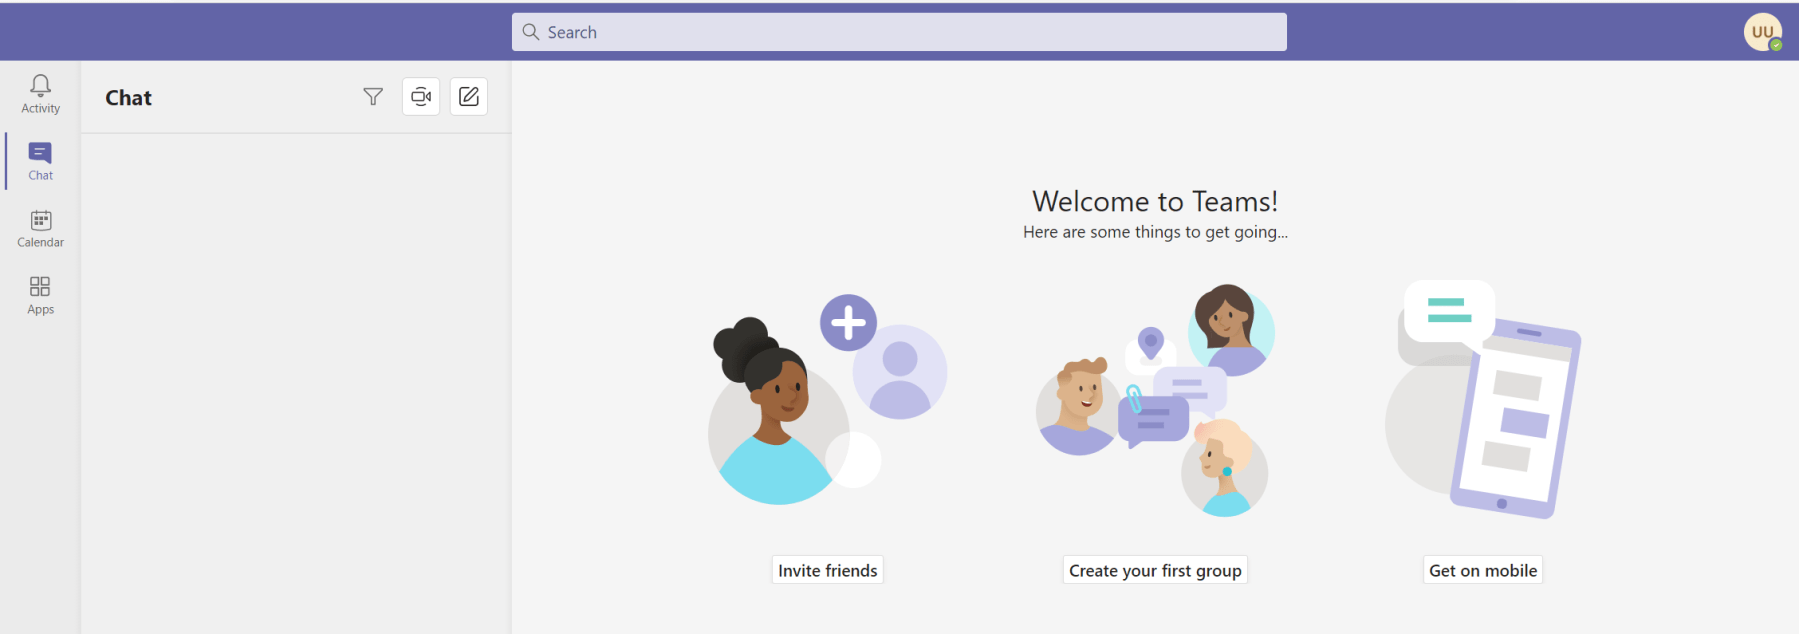
Task: Click the group chat people illustration
Action: pyautogui.click(x=1155, y=400)
